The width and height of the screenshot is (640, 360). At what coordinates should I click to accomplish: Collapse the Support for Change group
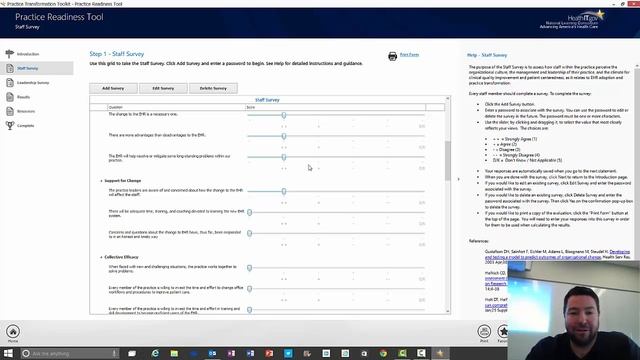pos(101,181)
